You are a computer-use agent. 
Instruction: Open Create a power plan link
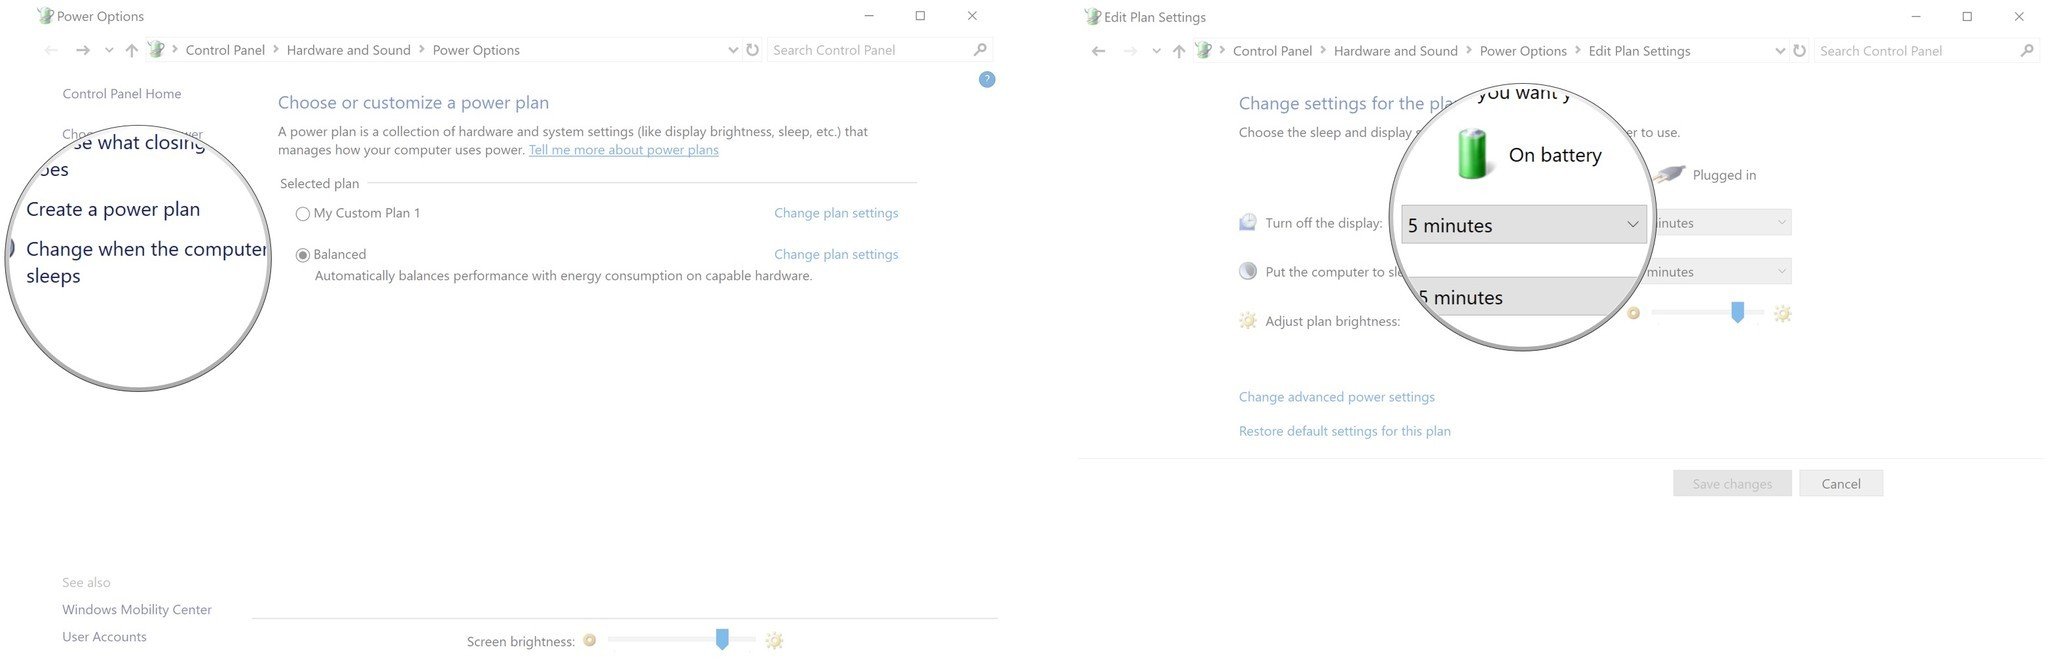tap(113, 209)
